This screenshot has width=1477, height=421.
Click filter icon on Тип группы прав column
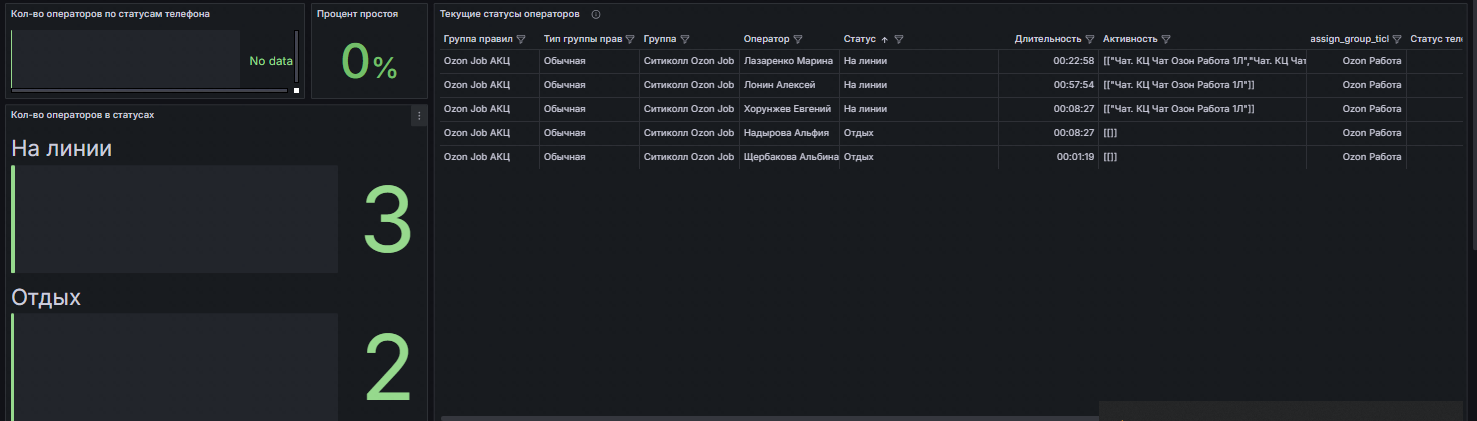(x=630, y=39)
